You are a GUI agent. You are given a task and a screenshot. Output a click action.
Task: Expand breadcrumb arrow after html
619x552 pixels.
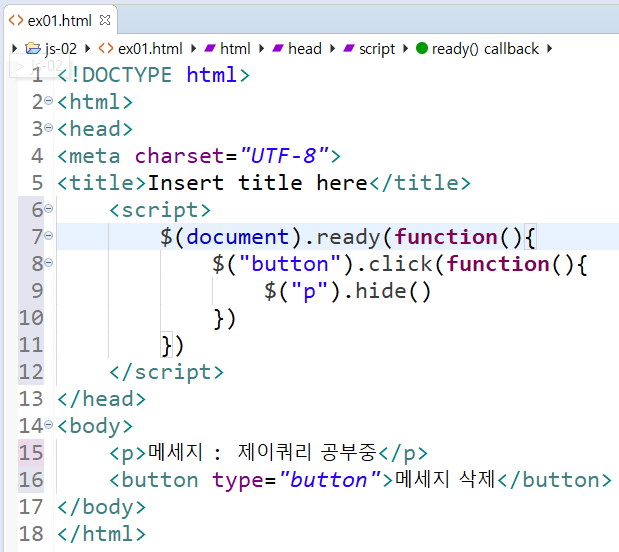(261, 49)
